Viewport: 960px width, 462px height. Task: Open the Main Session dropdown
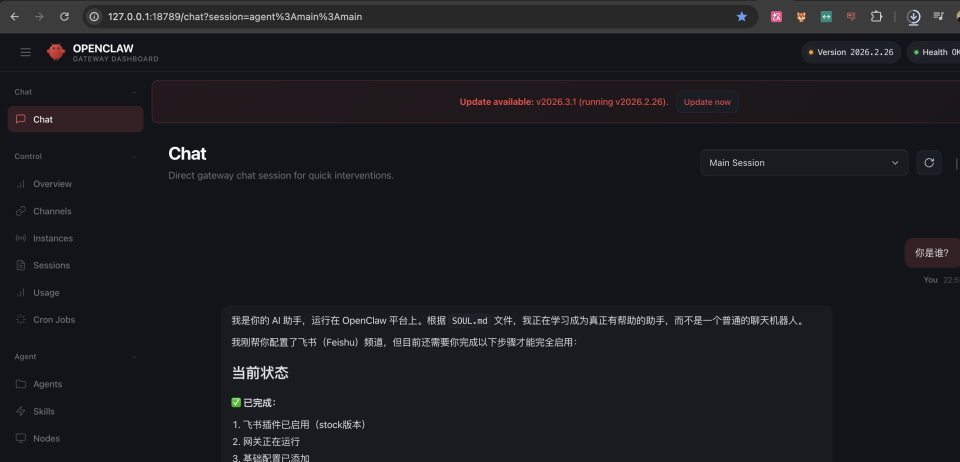tap(804, 163)
